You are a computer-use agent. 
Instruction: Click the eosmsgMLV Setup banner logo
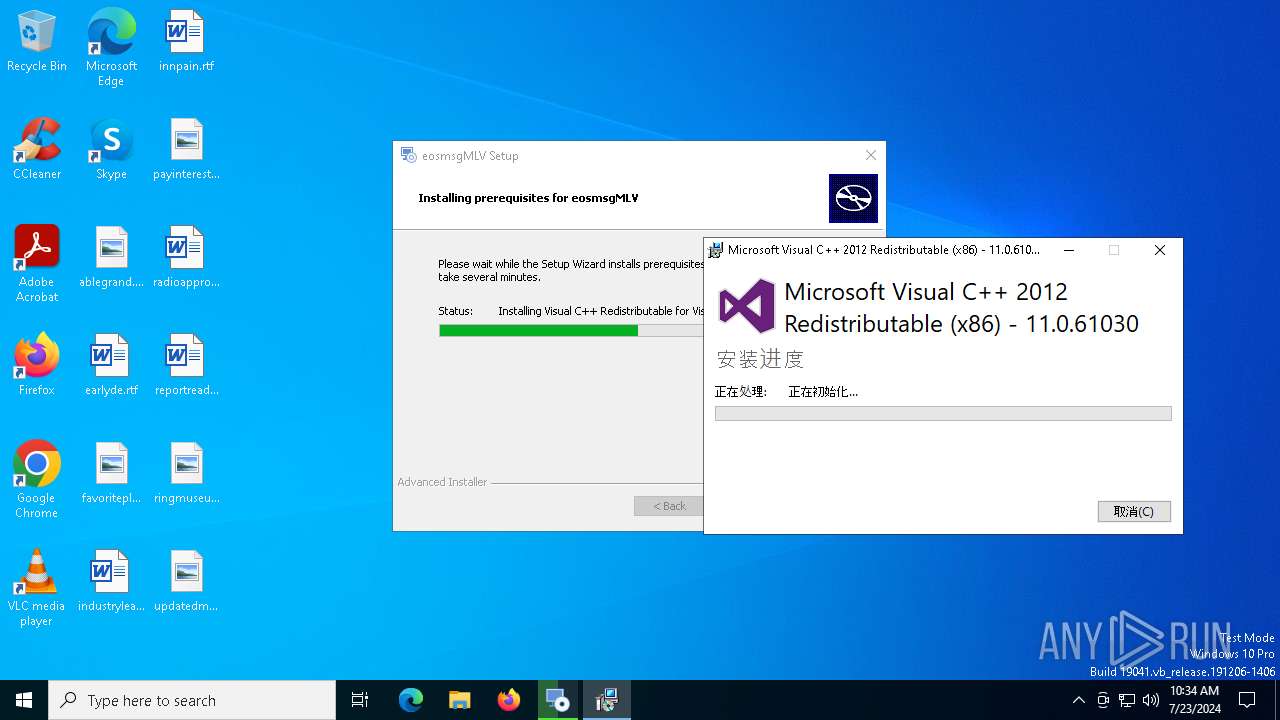tap(853, 198)
